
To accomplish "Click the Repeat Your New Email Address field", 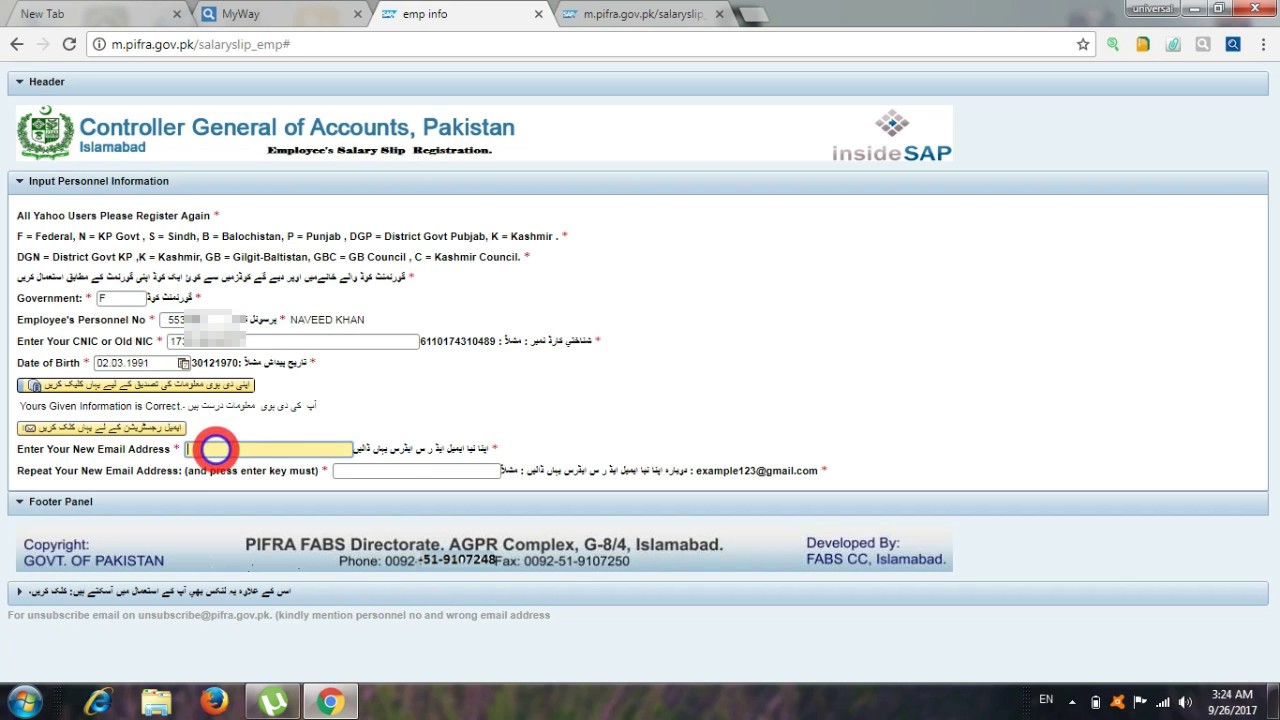I will [x=416, y=471].
